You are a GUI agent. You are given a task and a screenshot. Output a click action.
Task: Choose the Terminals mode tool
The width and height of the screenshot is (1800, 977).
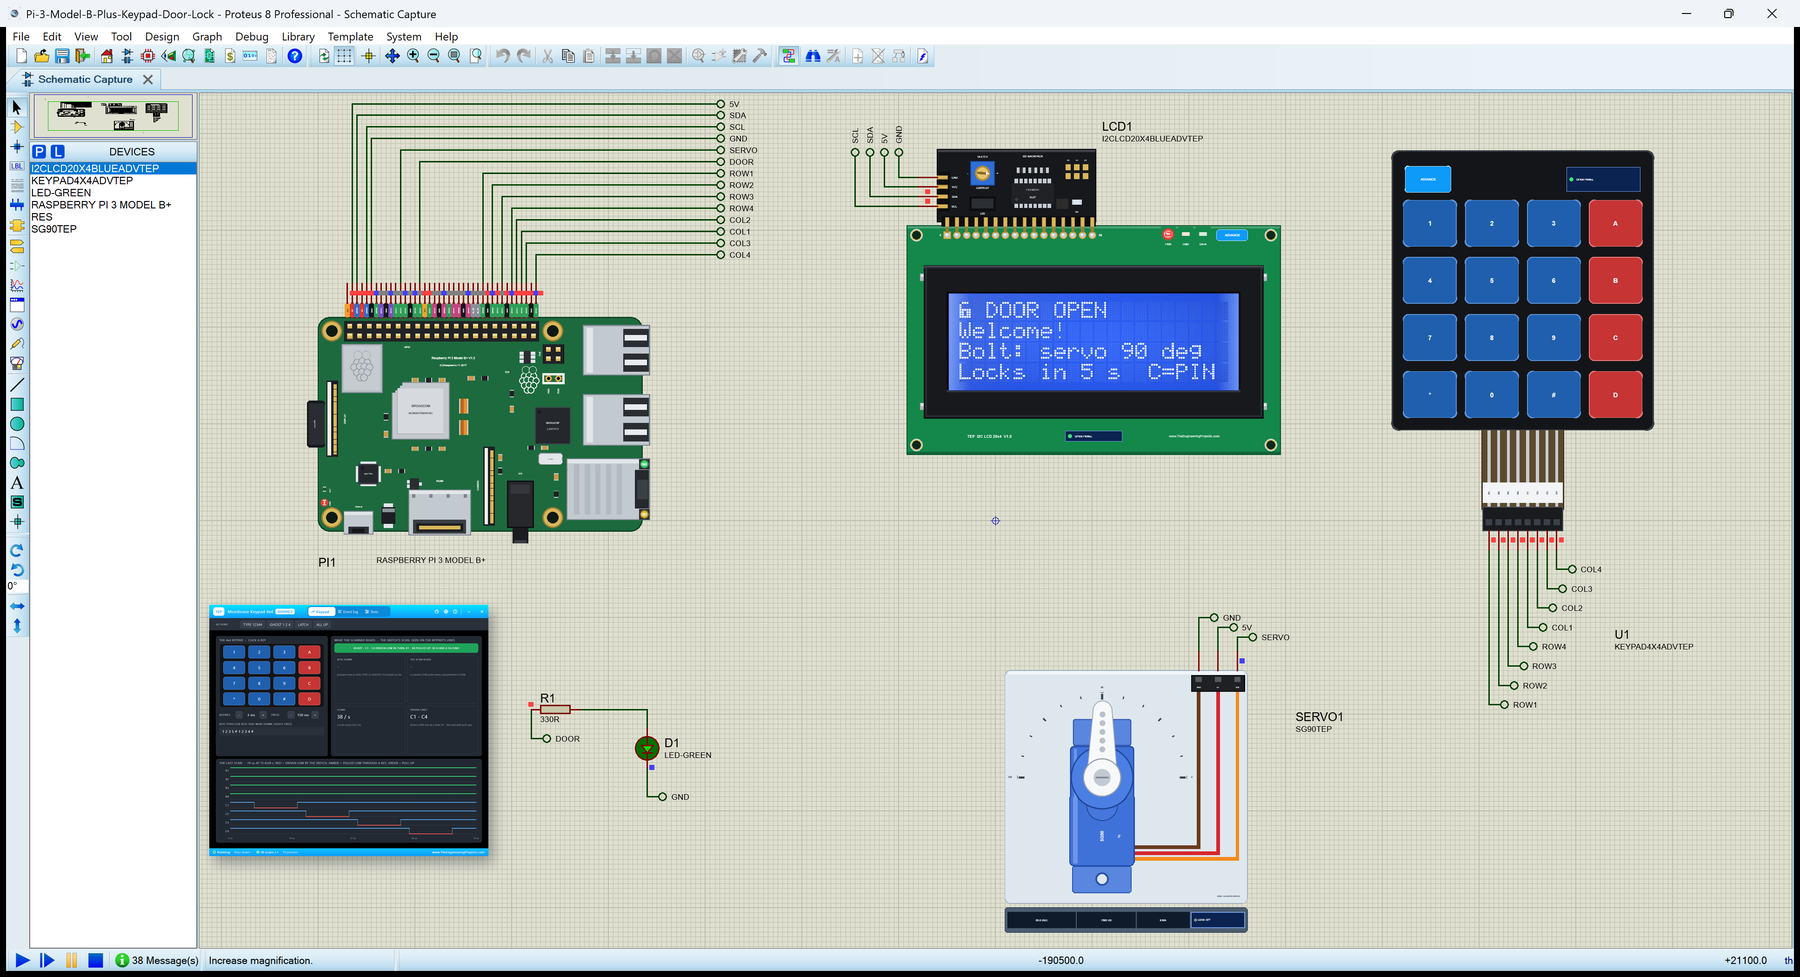click(17, 245)
